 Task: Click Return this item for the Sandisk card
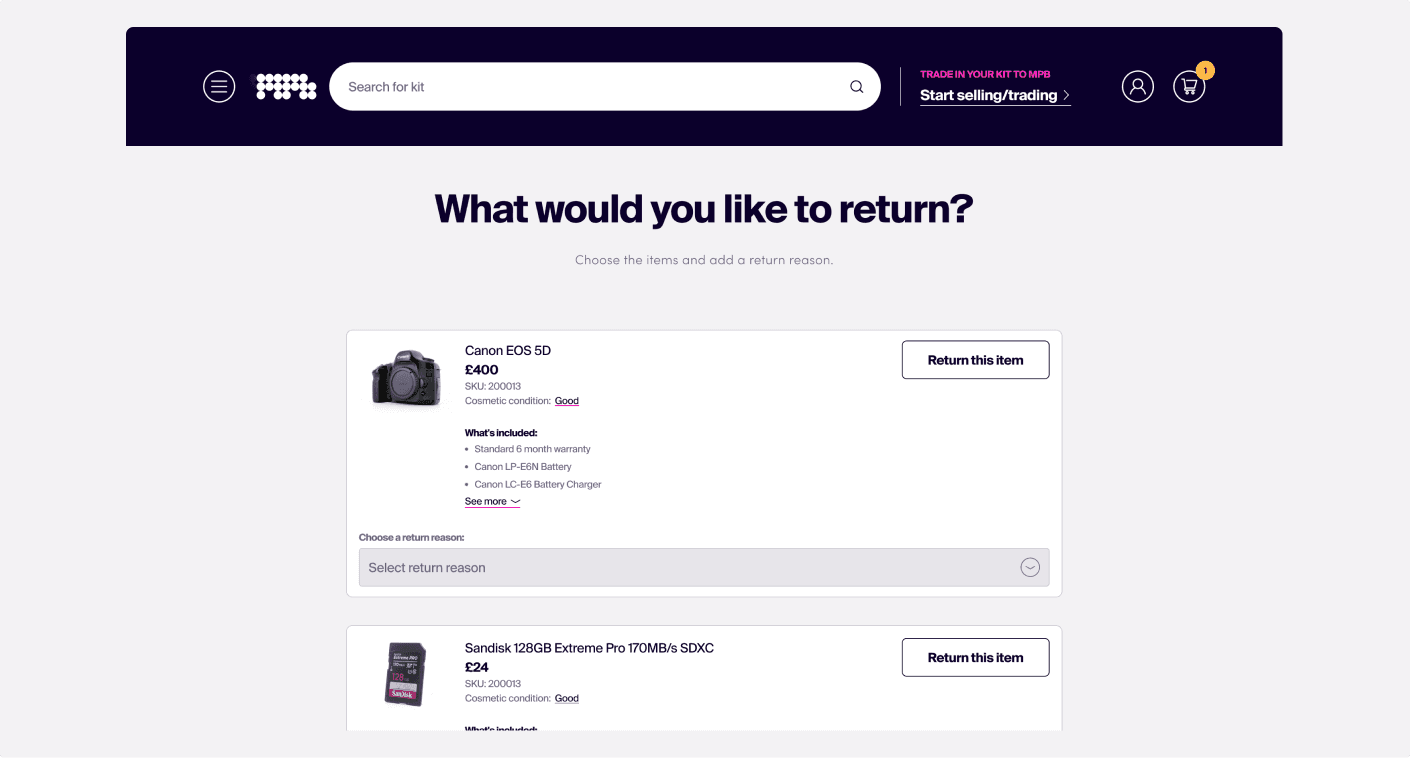coord(975,657)
